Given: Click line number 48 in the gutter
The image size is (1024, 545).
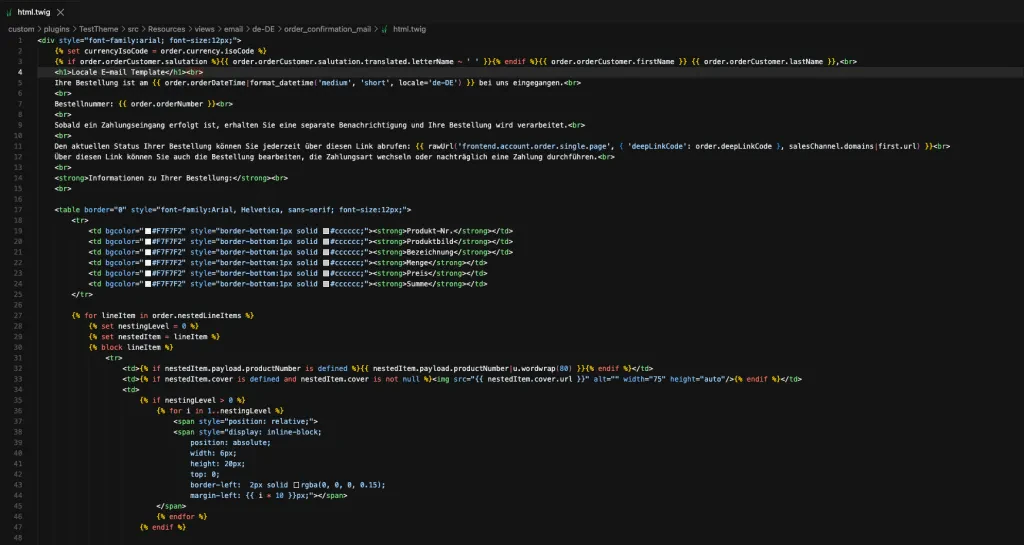Looking at the screenshot, I should point(18,538).
